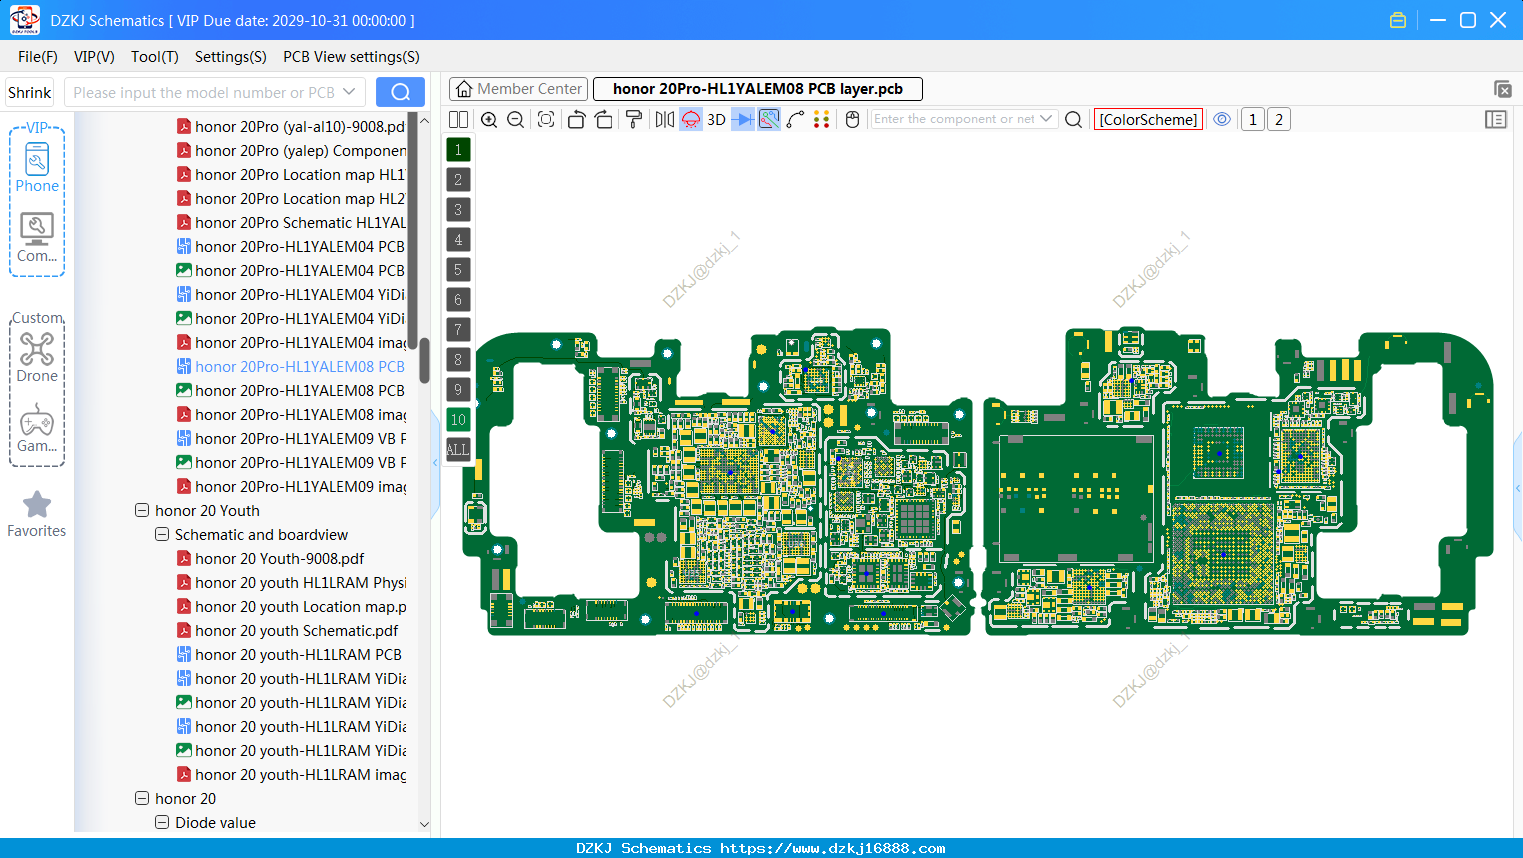Show ALL PCB layers
1523x858 pixels.
coord(458,450)
